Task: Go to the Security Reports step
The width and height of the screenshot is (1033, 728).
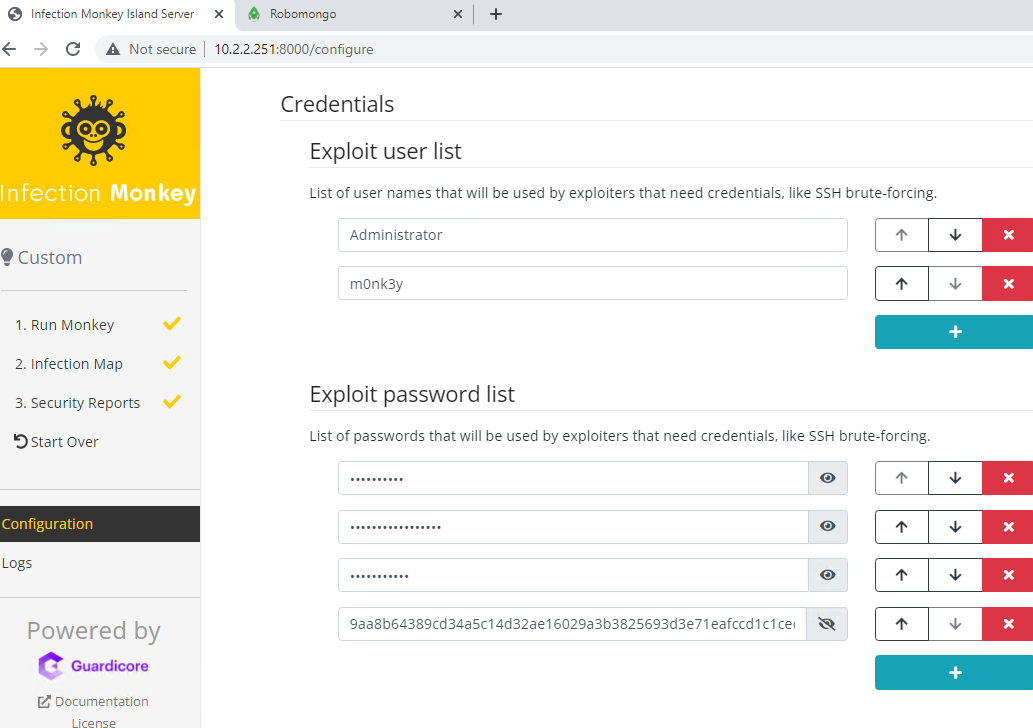Action: (78, 403)
